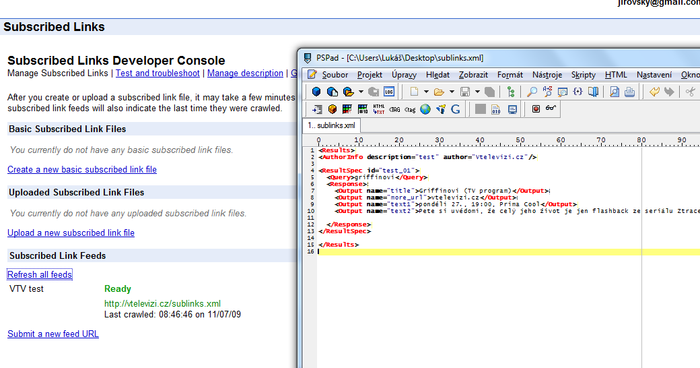Image resolution: width=700 pixels, height=368 pixels.
Task: Click the PSPad window title bar
Action: pyautogui.click(x=500, y=58)
